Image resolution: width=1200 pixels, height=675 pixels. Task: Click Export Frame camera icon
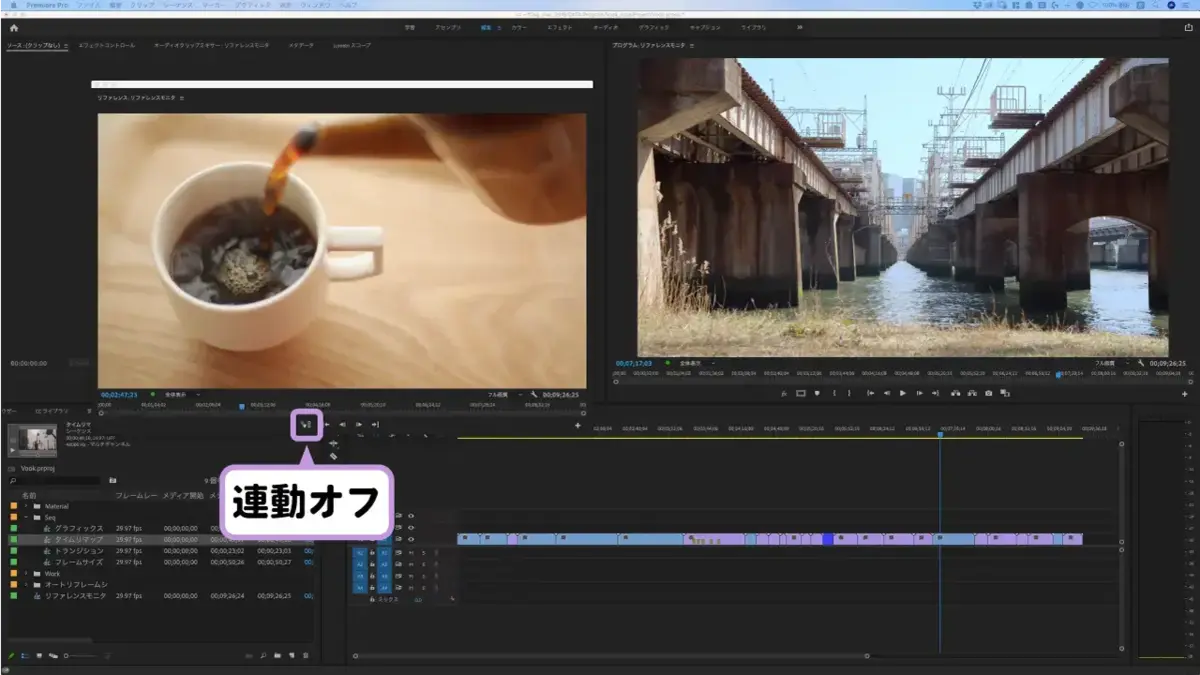click(x=989, y=393)
